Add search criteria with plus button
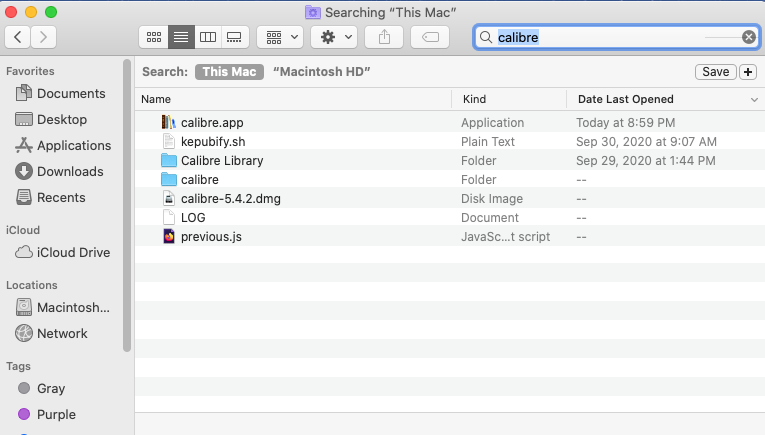Image resolution: width=765 pixels, height=435 pixels. (x=748, y=72)
